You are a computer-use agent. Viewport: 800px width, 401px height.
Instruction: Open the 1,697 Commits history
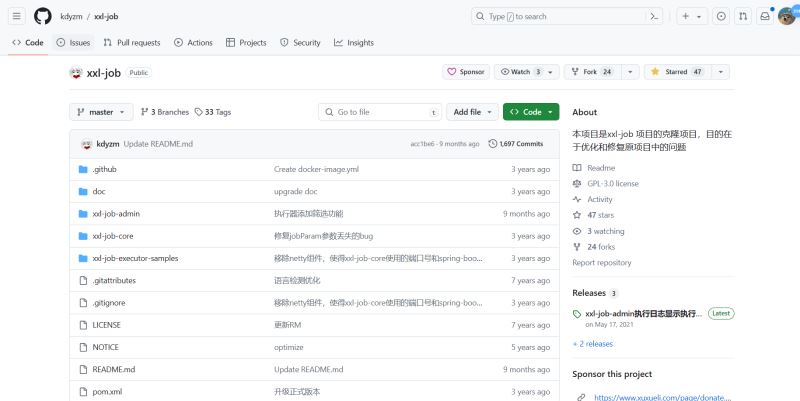point(516,144)
